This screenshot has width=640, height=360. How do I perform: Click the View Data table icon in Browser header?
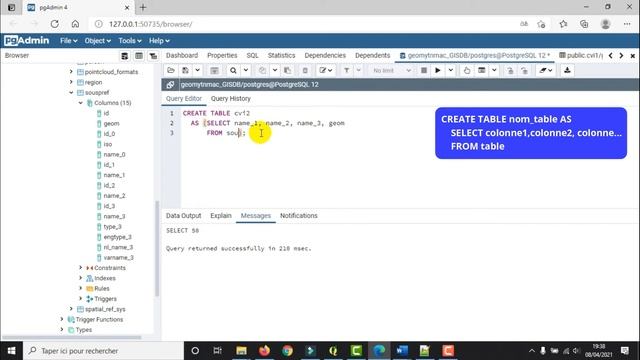139,56
